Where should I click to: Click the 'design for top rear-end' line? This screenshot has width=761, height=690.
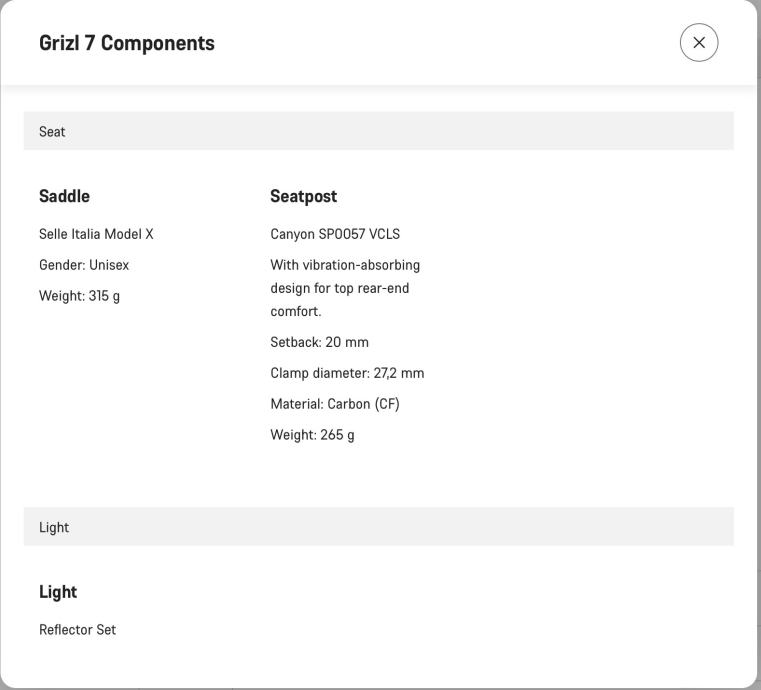[x=339, y=288]
